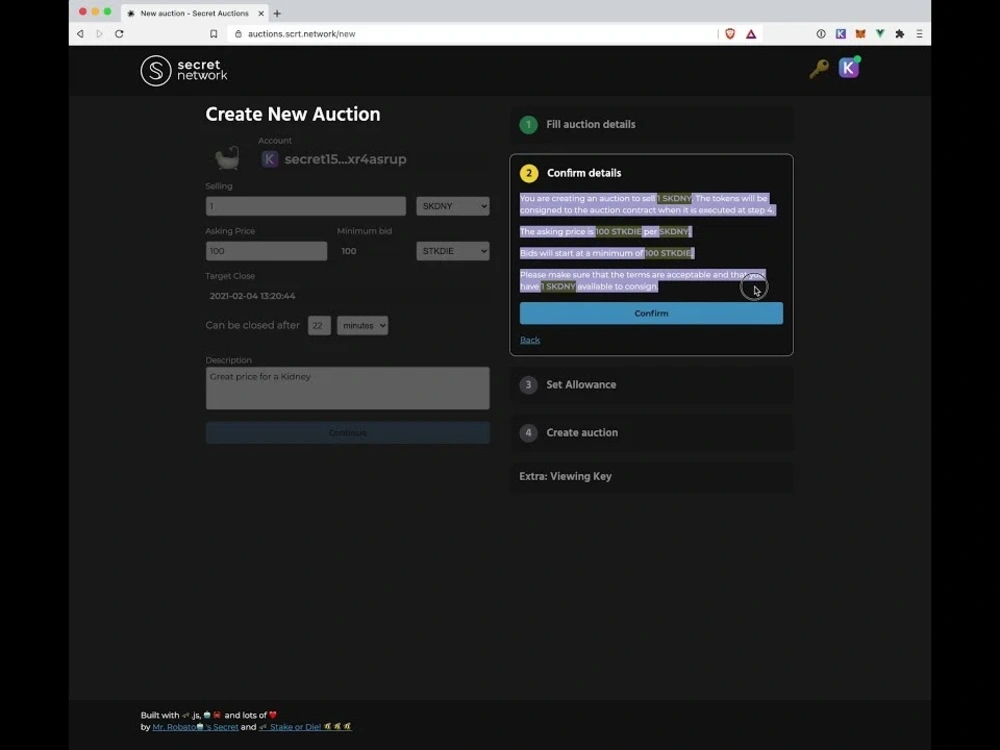
Task: Reload the auctions page
Action: tap(119, 34)
